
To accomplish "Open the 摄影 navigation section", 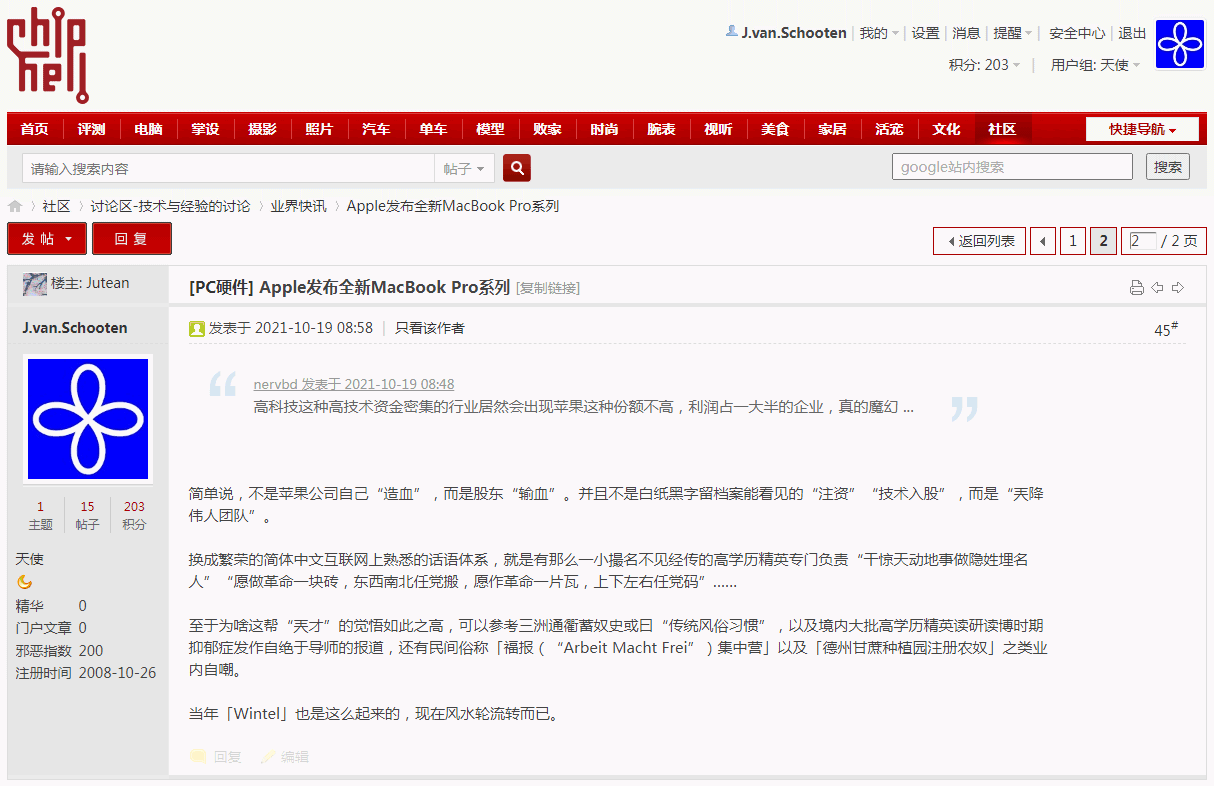I will (262, 129).
